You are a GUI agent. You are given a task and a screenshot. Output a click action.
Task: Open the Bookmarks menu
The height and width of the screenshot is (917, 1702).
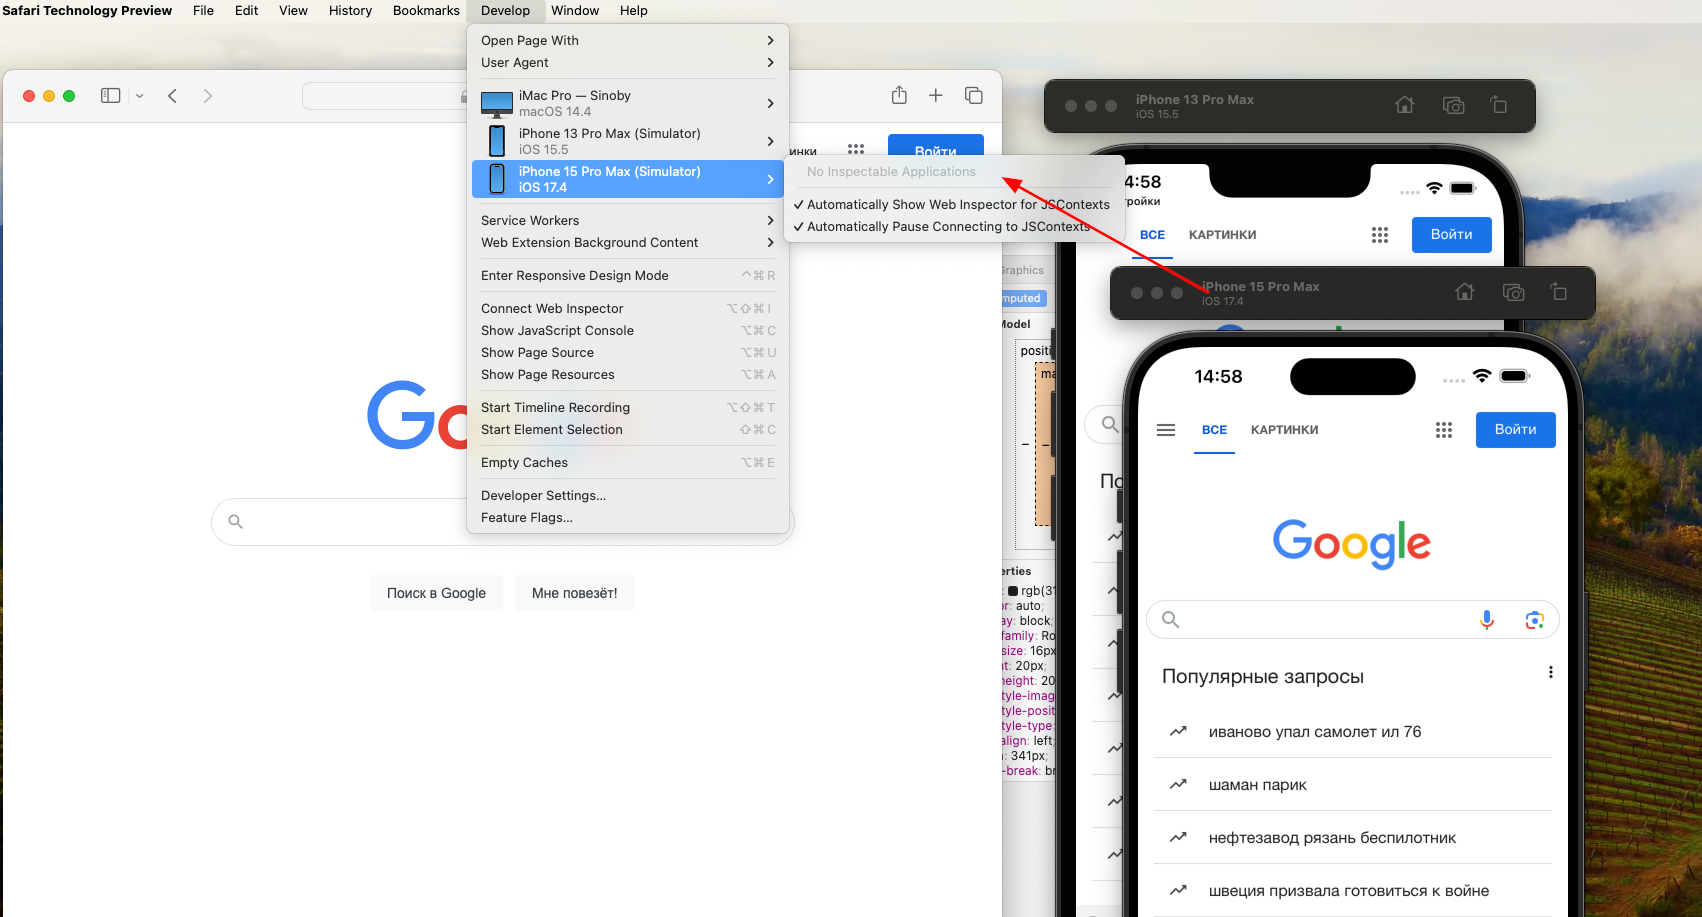[426, 11]
